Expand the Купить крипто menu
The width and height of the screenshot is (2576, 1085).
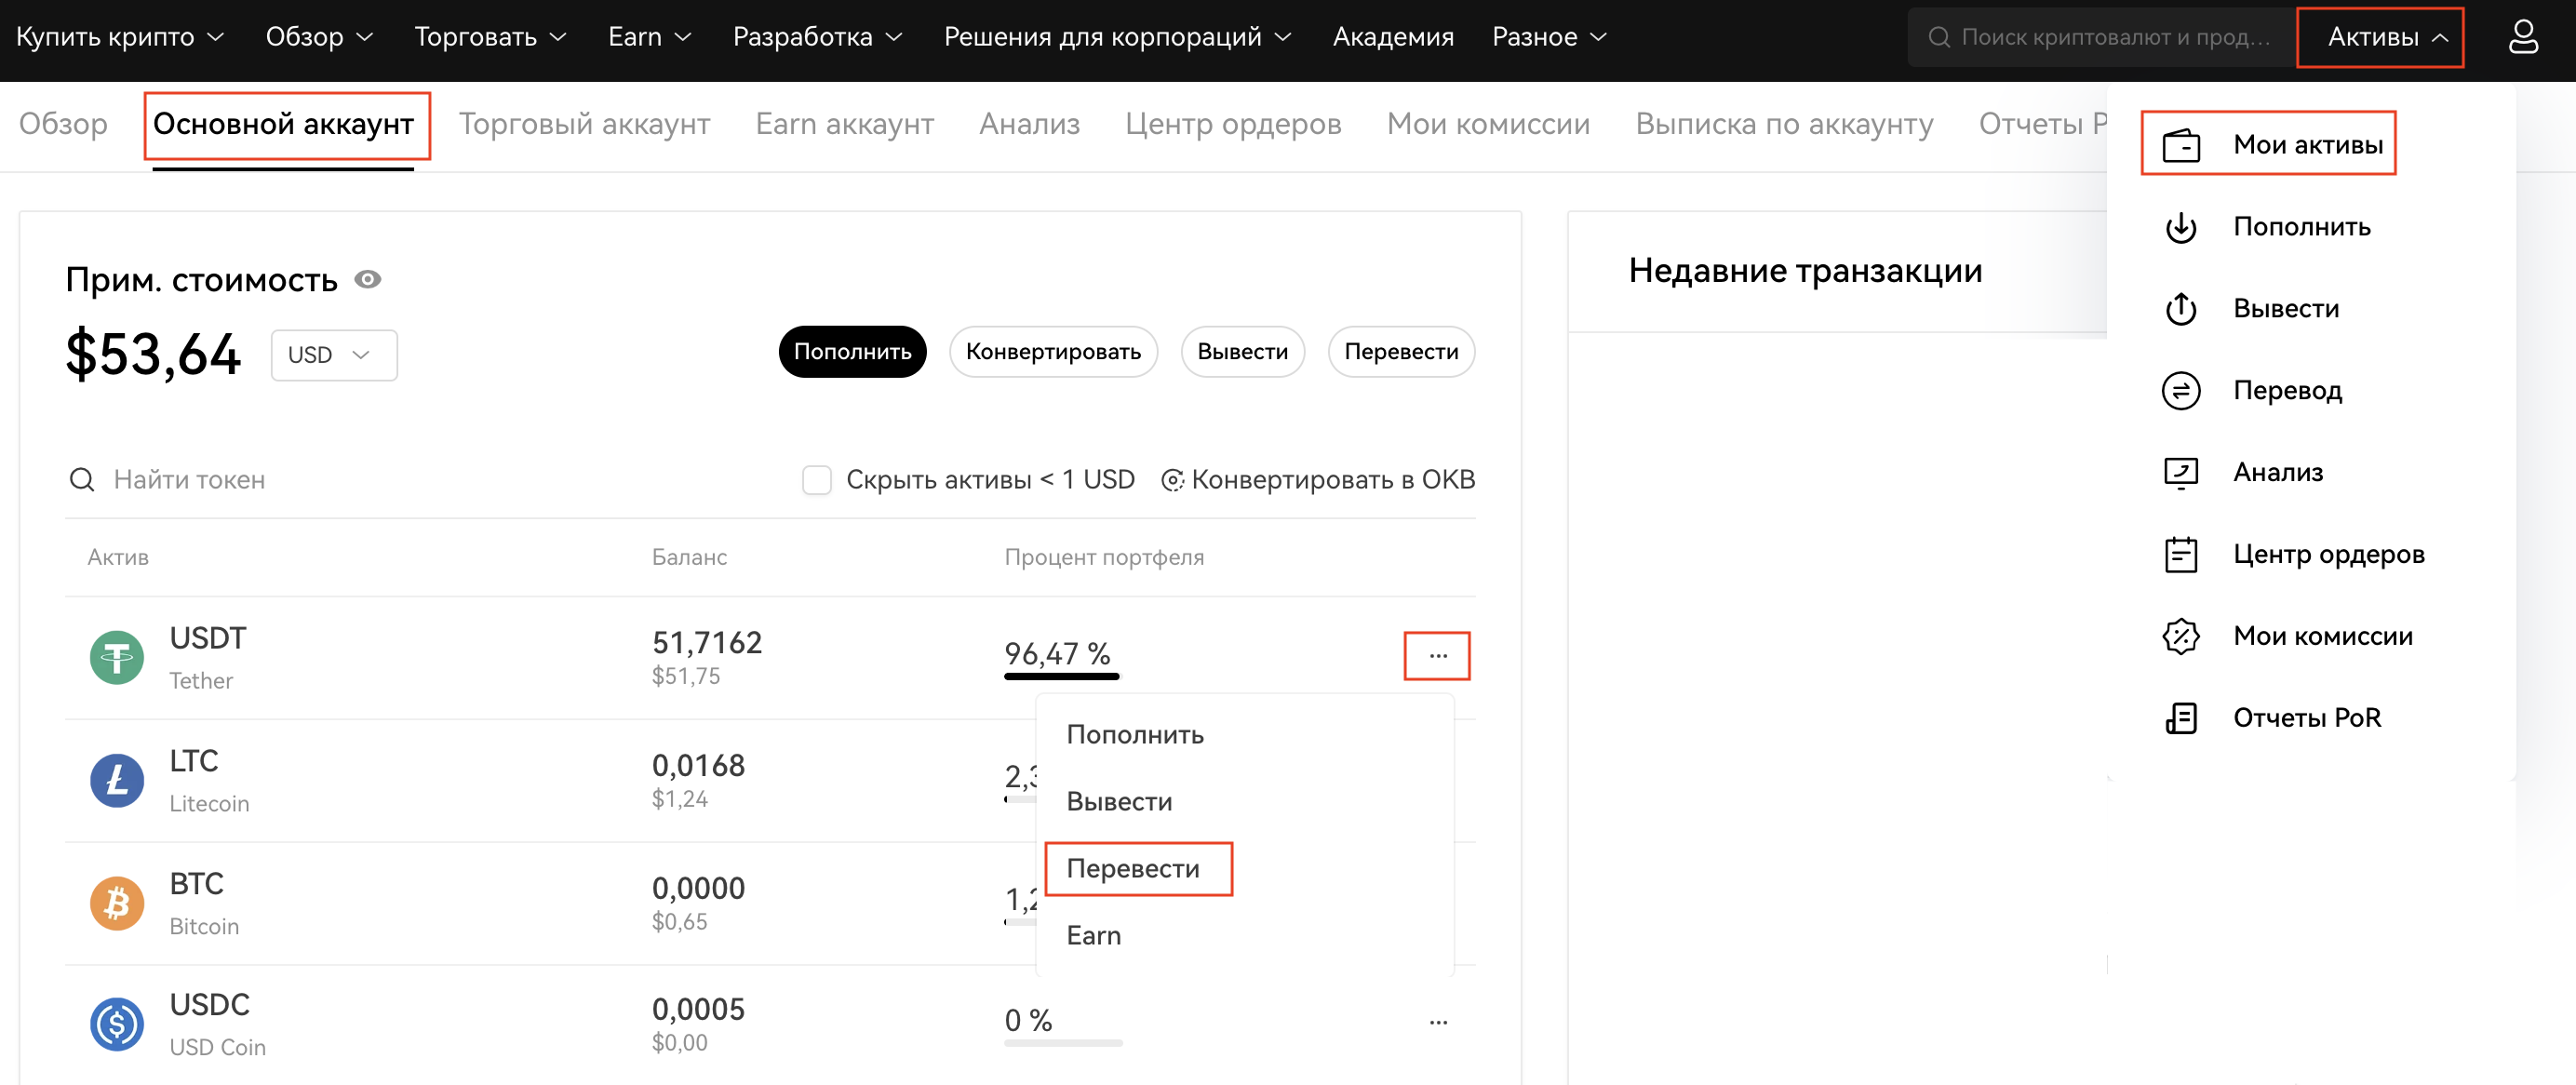click(x=120, y=37)
